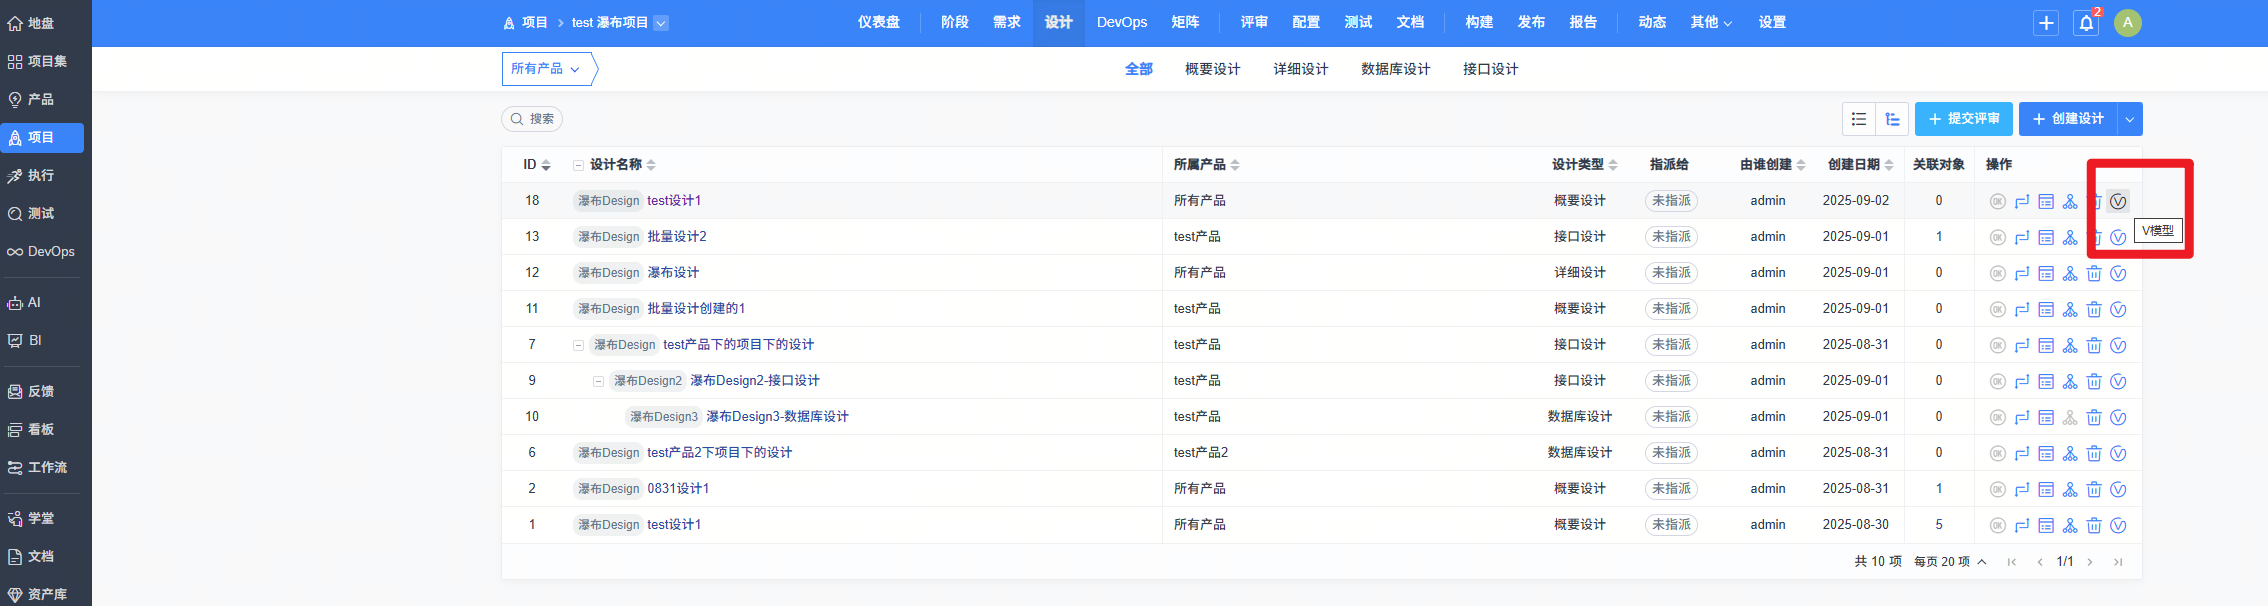Switch to flat list view mode

click(x=1859, y=119)
